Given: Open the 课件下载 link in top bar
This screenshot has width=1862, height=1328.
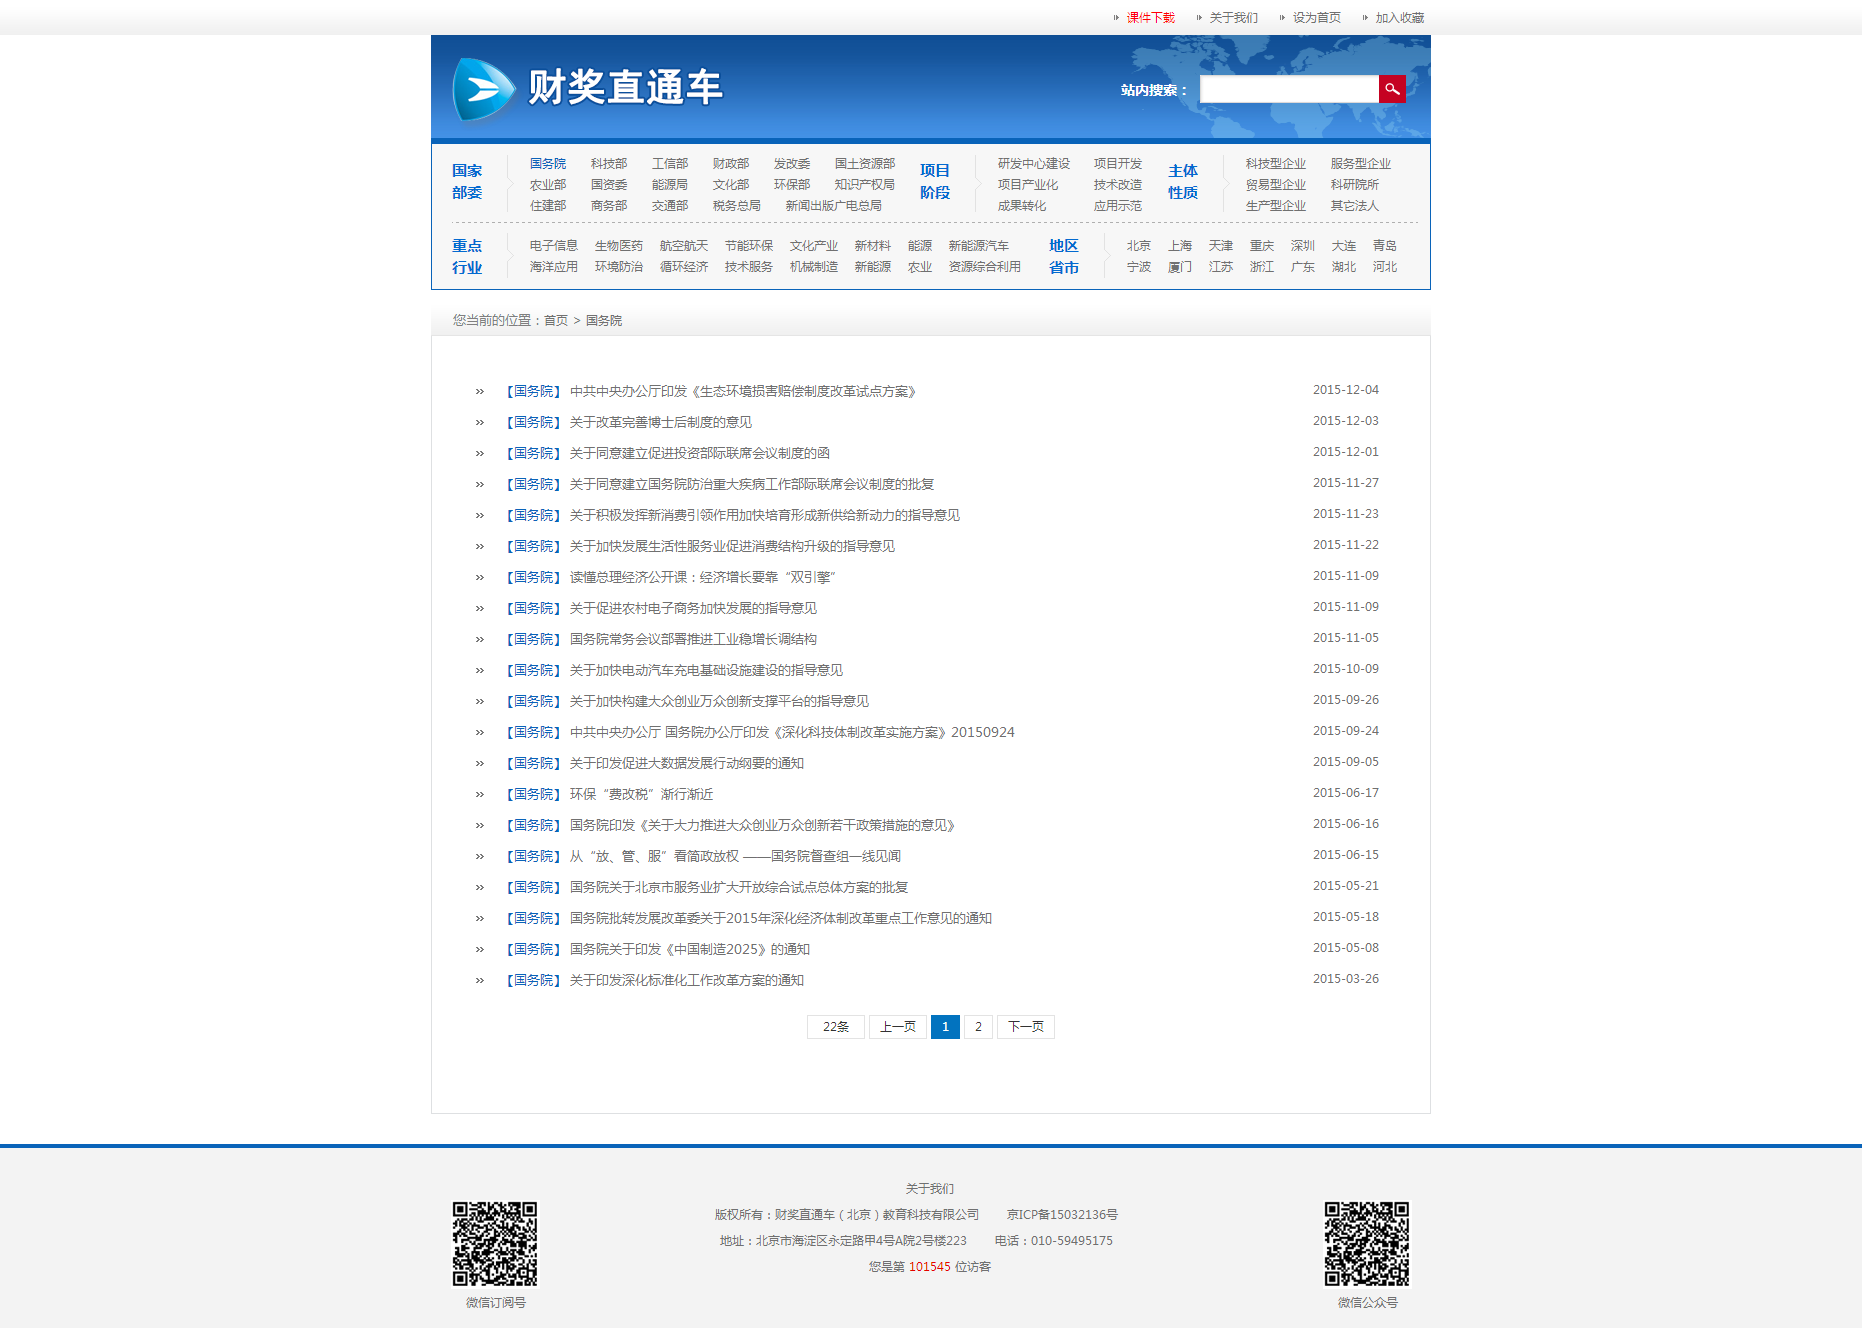Looking at the screenshot, I should tap(1150, 18).
